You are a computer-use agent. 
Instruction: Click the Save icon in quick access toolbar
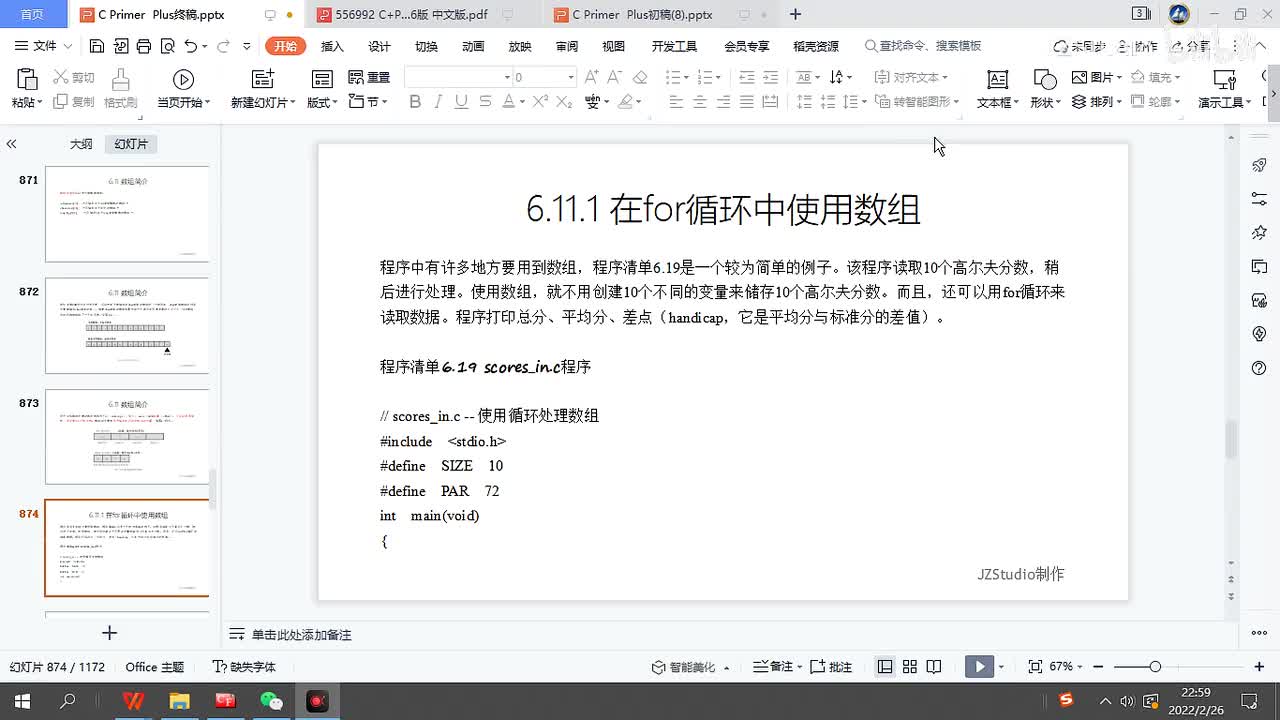coord(97,46)
